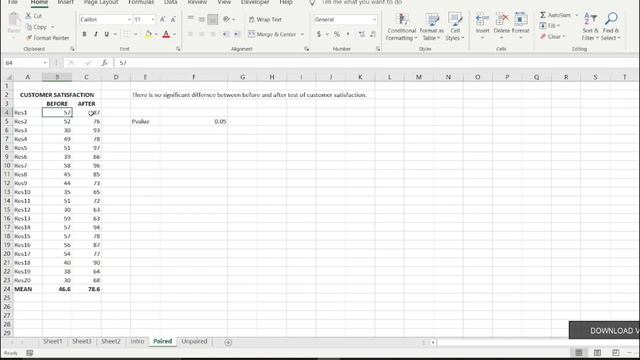Open the Home ribbon tab
Image resolution: width=640 pixels, height=360 pixels.
(x=40, y=2)
